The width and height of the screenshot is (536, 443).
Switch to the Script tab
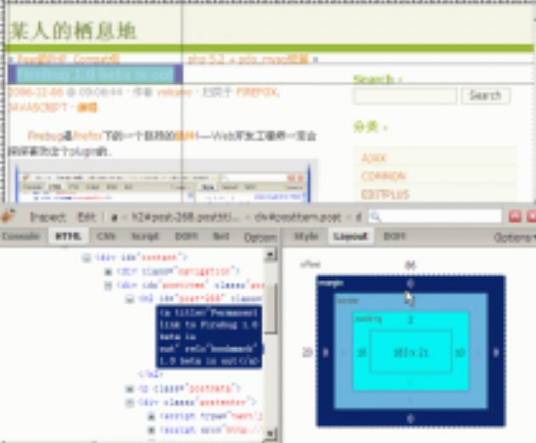146,236
